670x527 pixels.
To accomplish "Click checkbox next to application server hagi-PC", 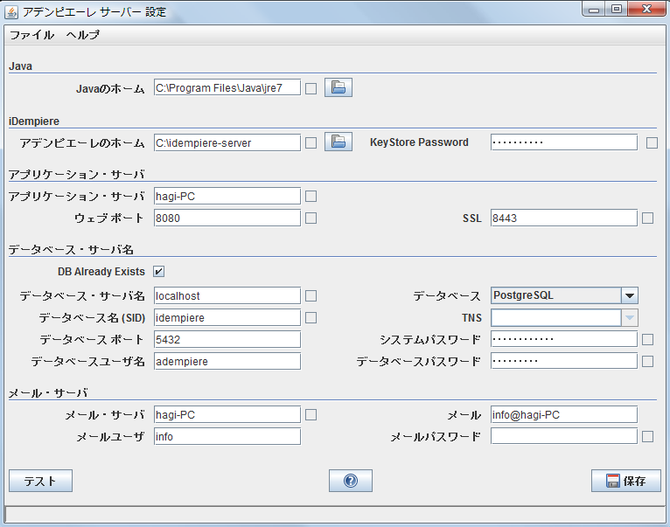I will [x=311, y=196].
